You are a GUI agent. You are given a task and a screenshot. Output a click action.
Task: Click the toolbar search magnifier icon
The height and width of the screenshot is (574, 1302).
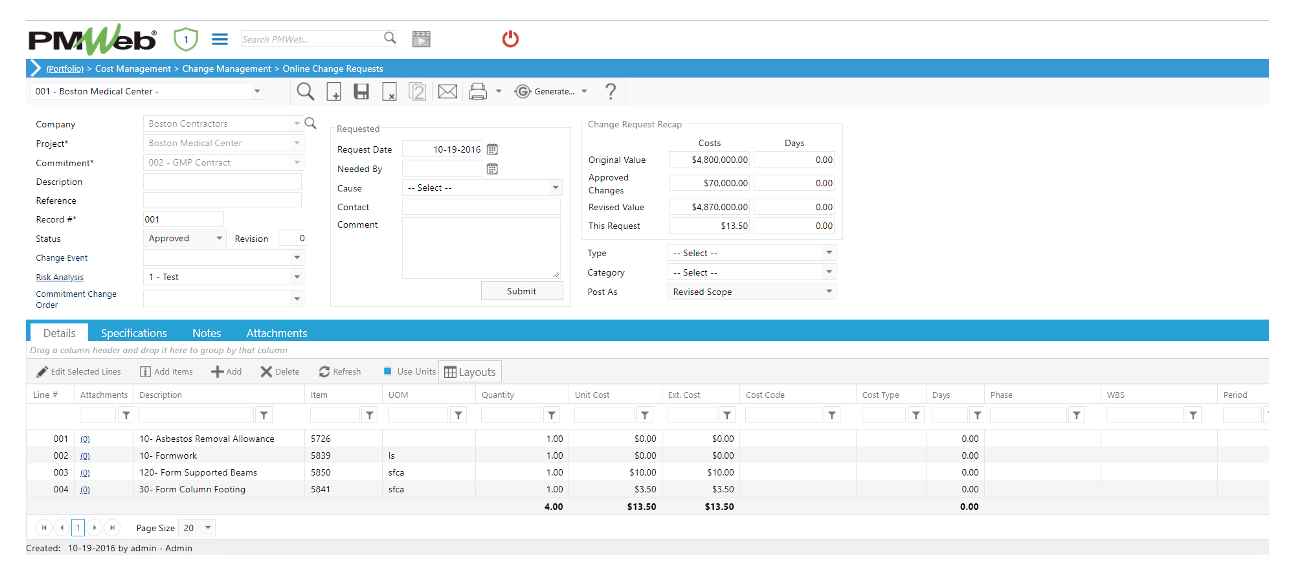point(306,92)
